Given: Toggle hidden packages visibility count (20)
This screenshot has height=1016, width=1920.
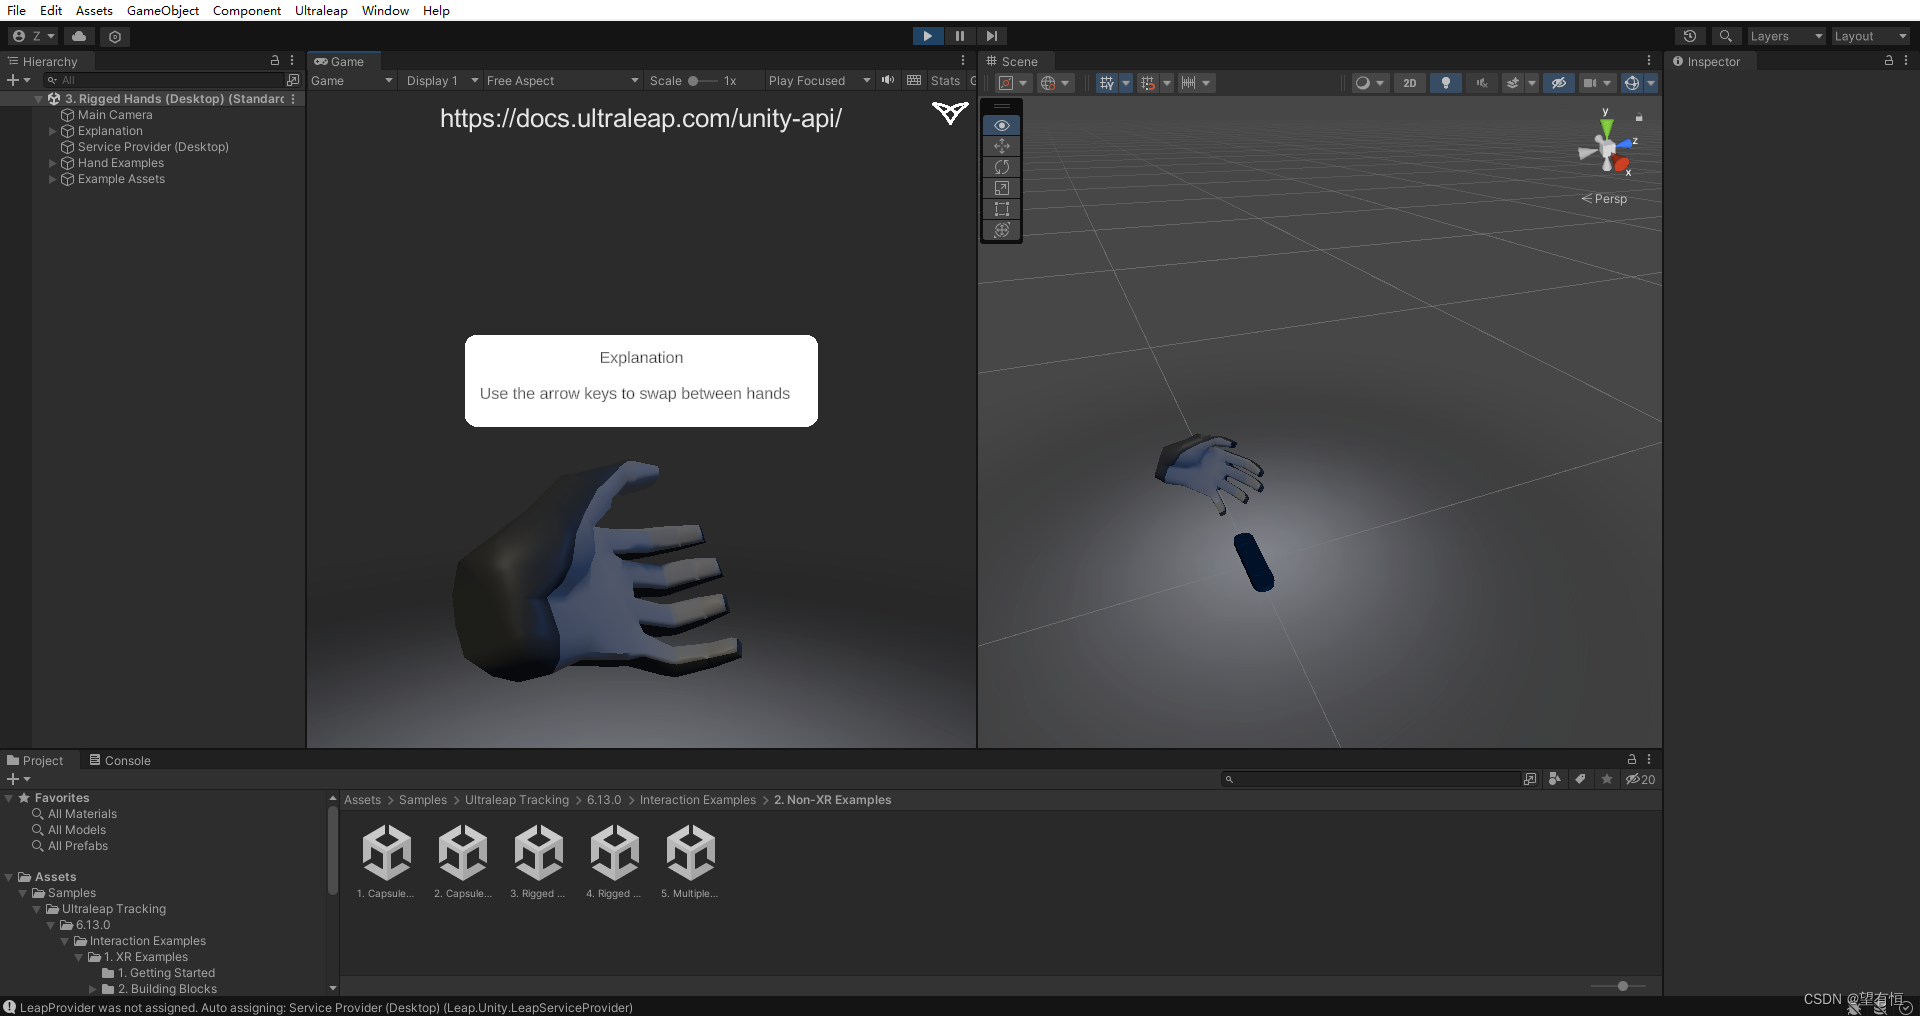Looking at the screenshot, I should pyautogui.click(x=1640, y=779).
